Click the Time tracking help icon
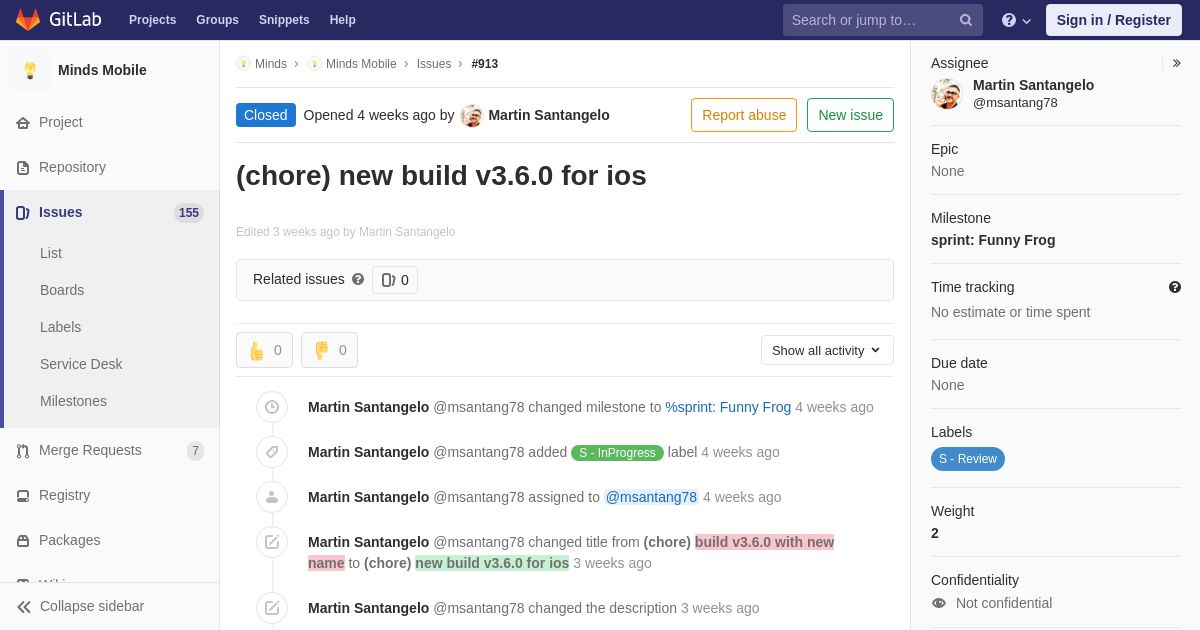Image resolution: width=1200 pixels, height=630 pixels. click(x=1175, y=287)
